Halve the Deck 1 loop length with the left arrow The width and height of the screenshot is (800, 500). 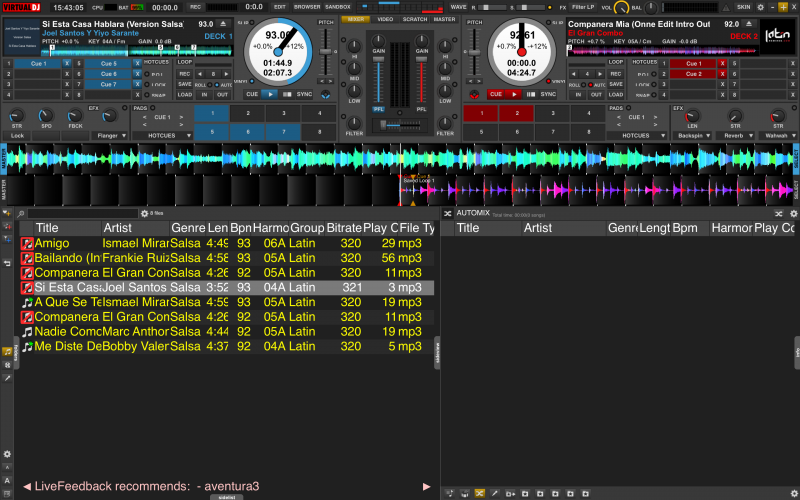200,74
